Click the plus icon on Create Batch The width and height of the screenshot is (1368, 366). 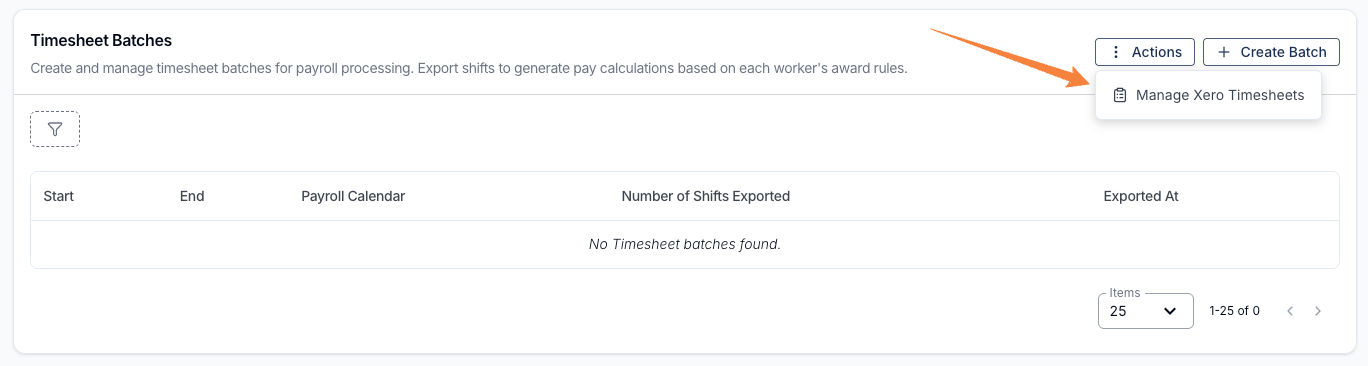[1224, 52]
